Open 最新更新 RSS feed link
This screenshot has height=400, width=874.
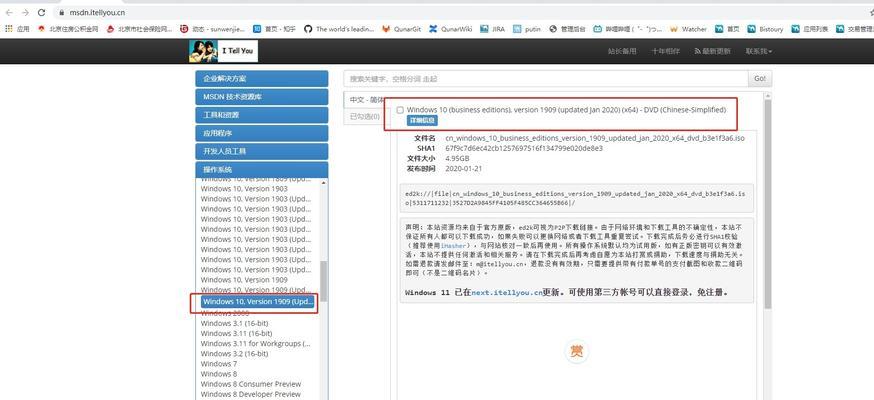(712, 51)
